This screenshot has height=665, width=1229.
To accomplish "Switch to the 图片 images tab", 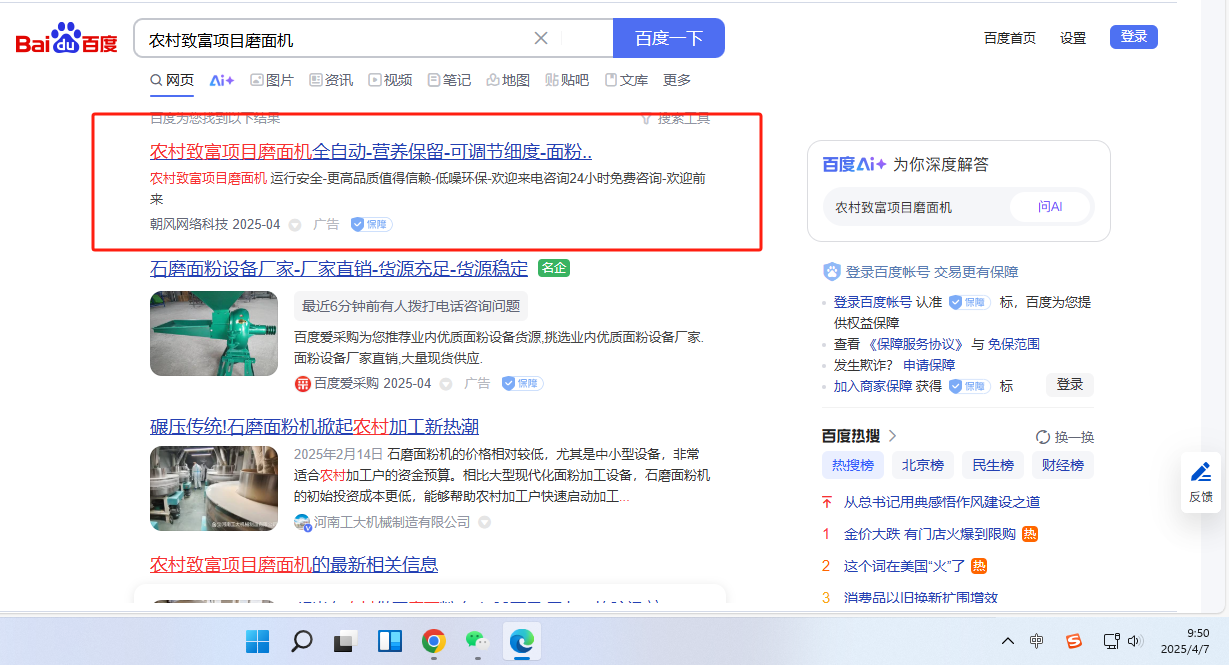I will 271,80.
